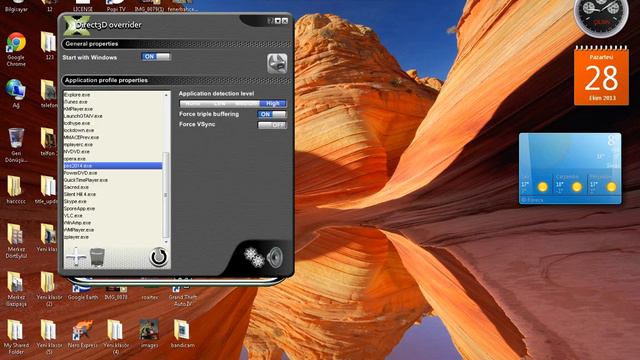Click the circular reset power icon
The image size is (640, 360).
coord(158,257)
